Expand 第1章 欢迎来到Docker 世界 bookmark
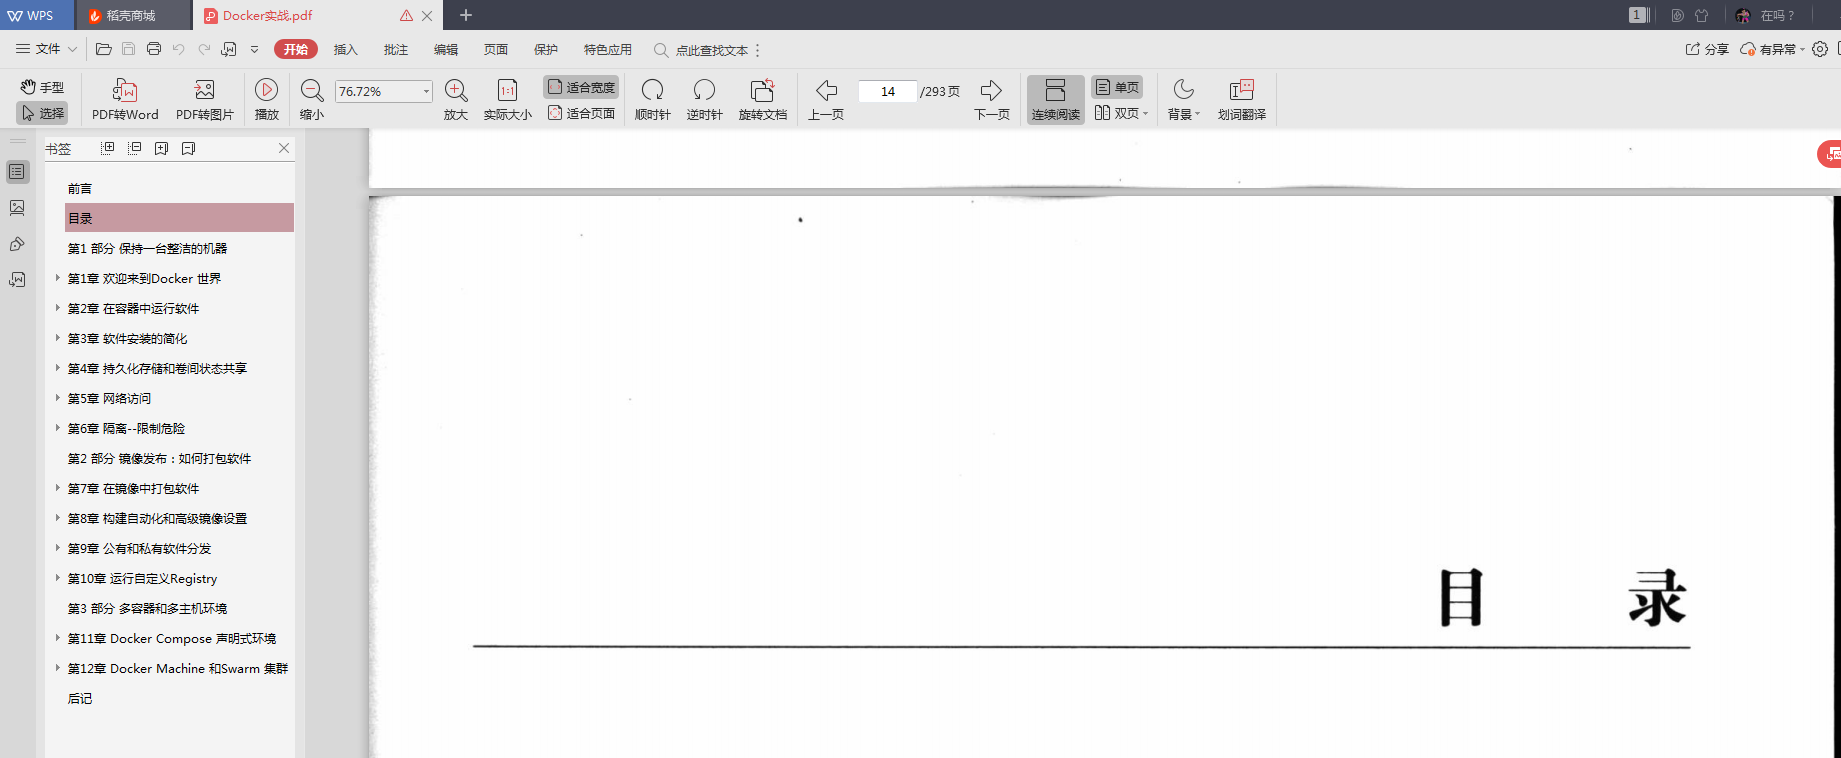This screenshot has width=1841, height=758. [57, 278]
